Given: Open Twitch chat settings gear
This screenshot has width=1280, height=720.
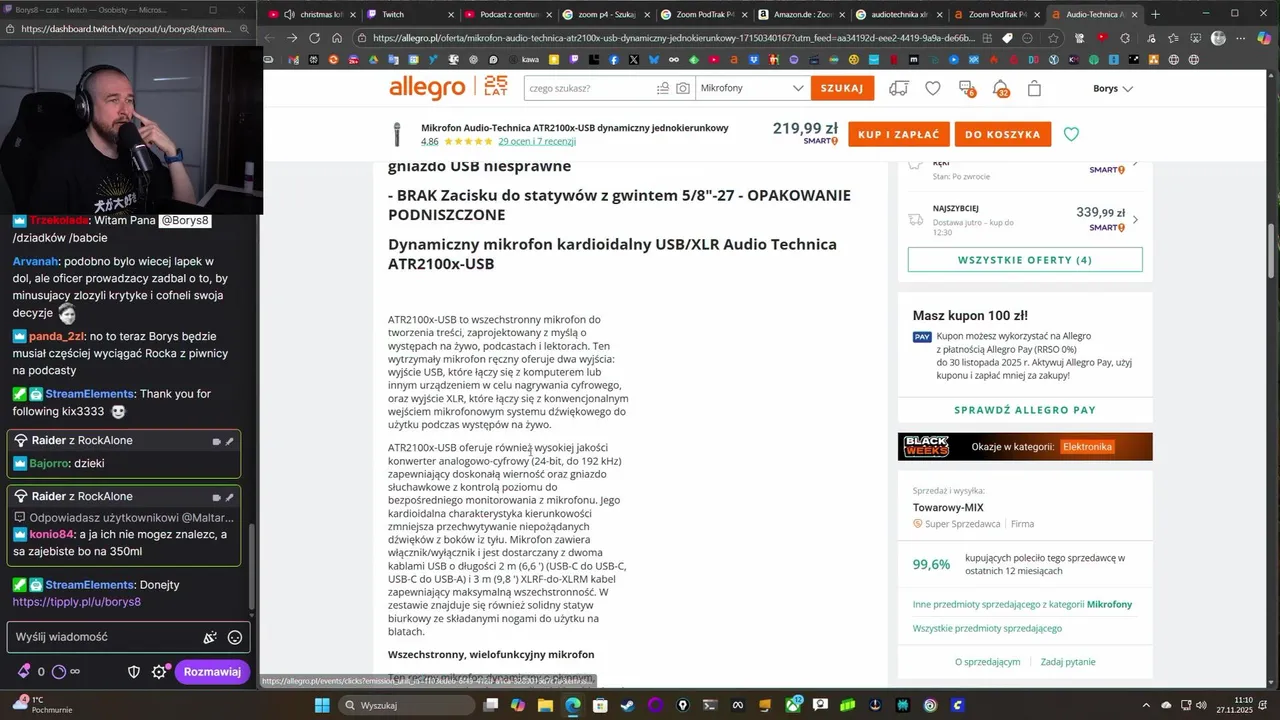Looking at the screenshot, I should pyautogui.click(x=159, y=672).
